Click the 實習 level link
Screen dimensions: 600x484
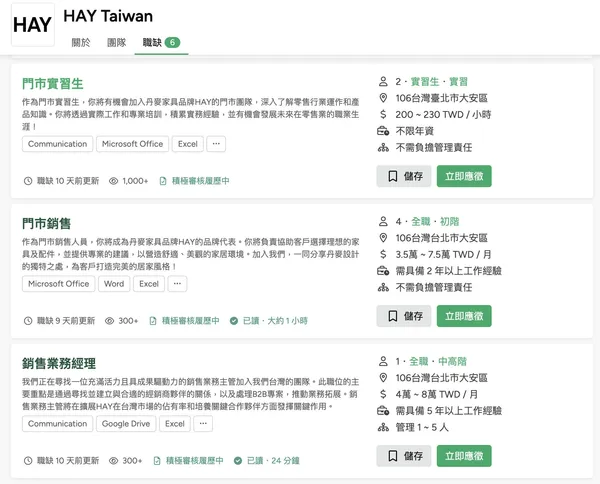[x=458, y=82]
